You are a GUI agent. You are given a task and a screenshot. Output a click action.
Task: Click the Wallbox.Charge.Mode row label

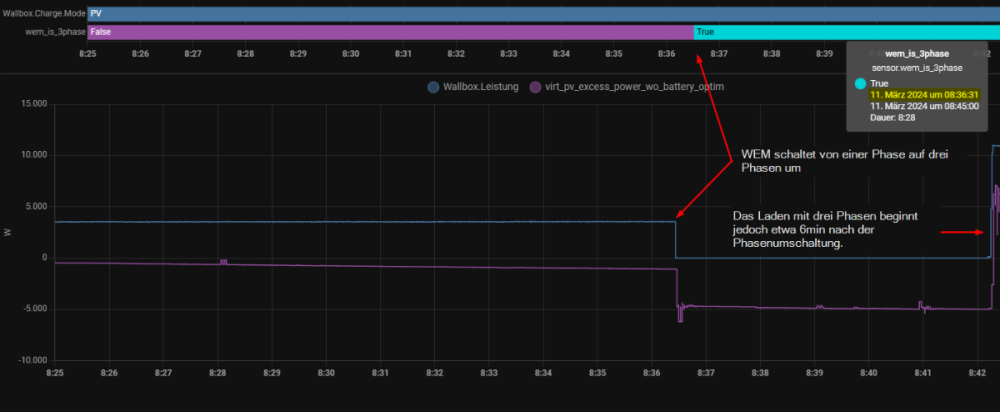[43, 14]
